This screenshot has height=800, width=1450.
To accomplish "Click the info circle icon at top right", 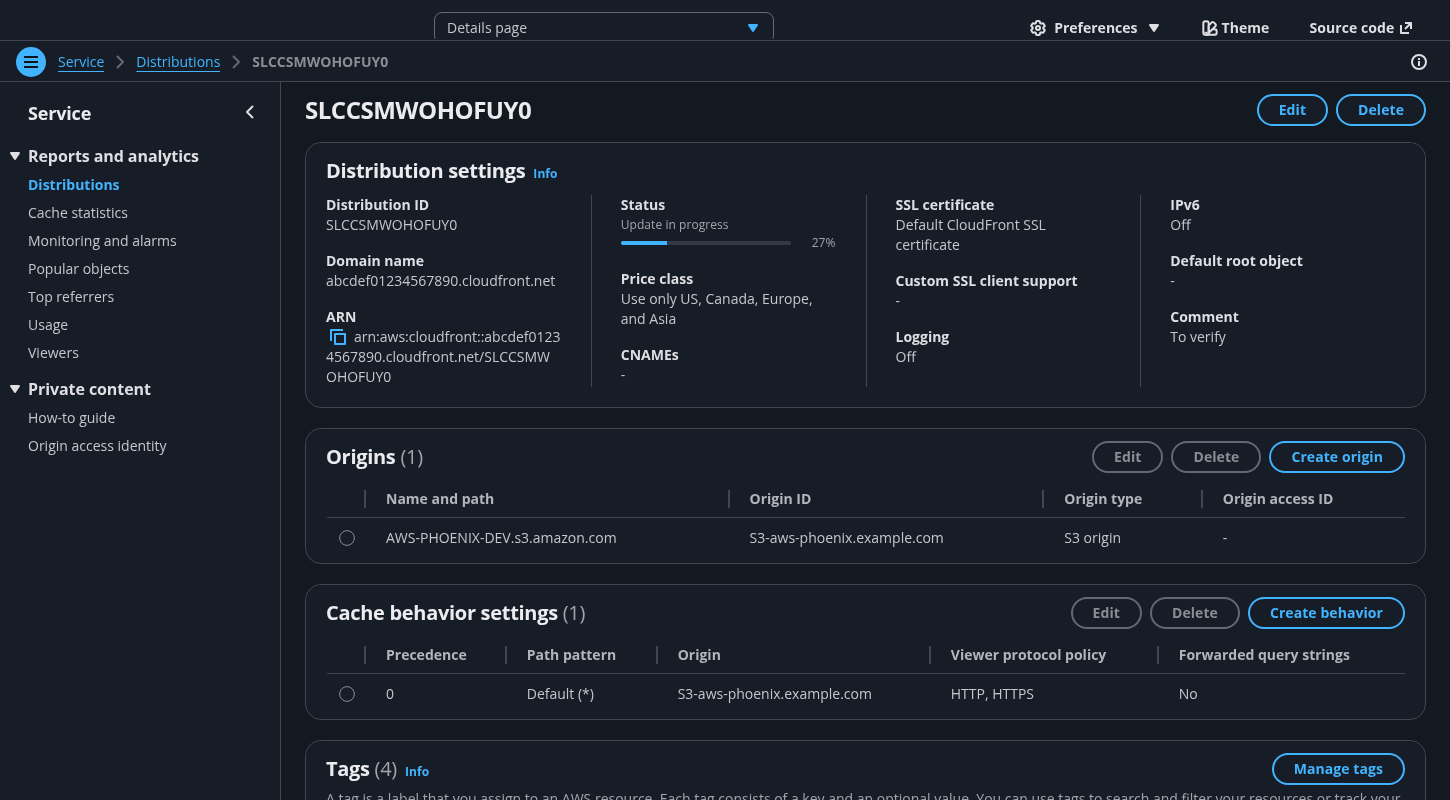I will pos(1418,62).
